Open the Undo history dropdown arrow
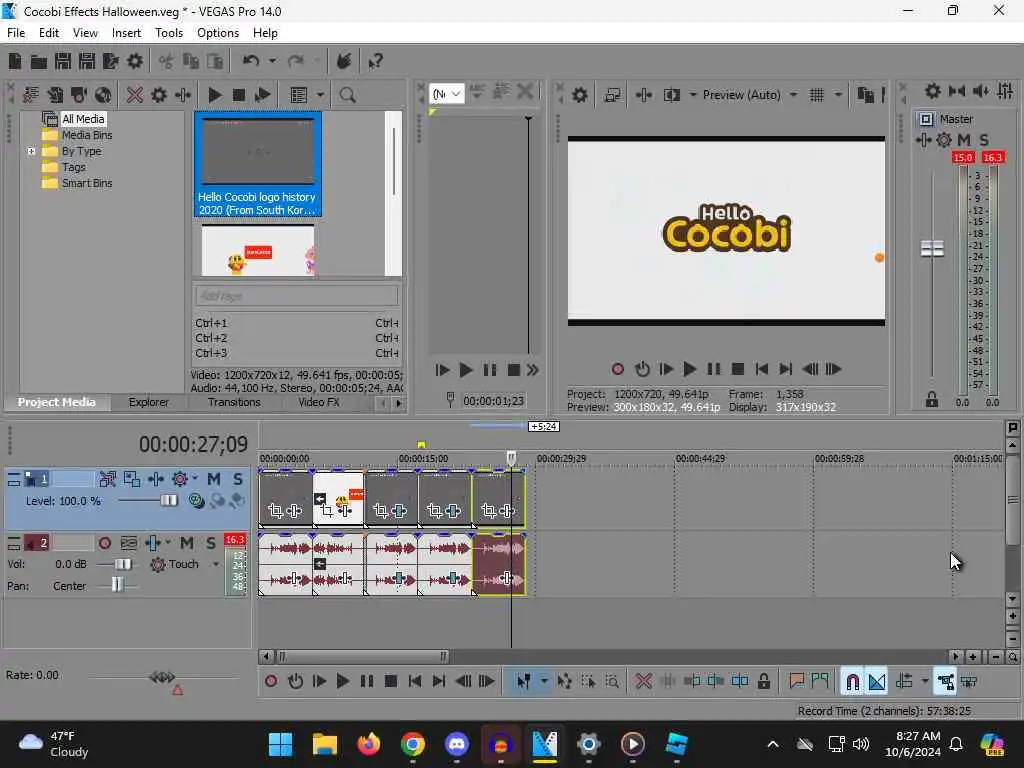The image size is (1024, 768). coord(272,61)
